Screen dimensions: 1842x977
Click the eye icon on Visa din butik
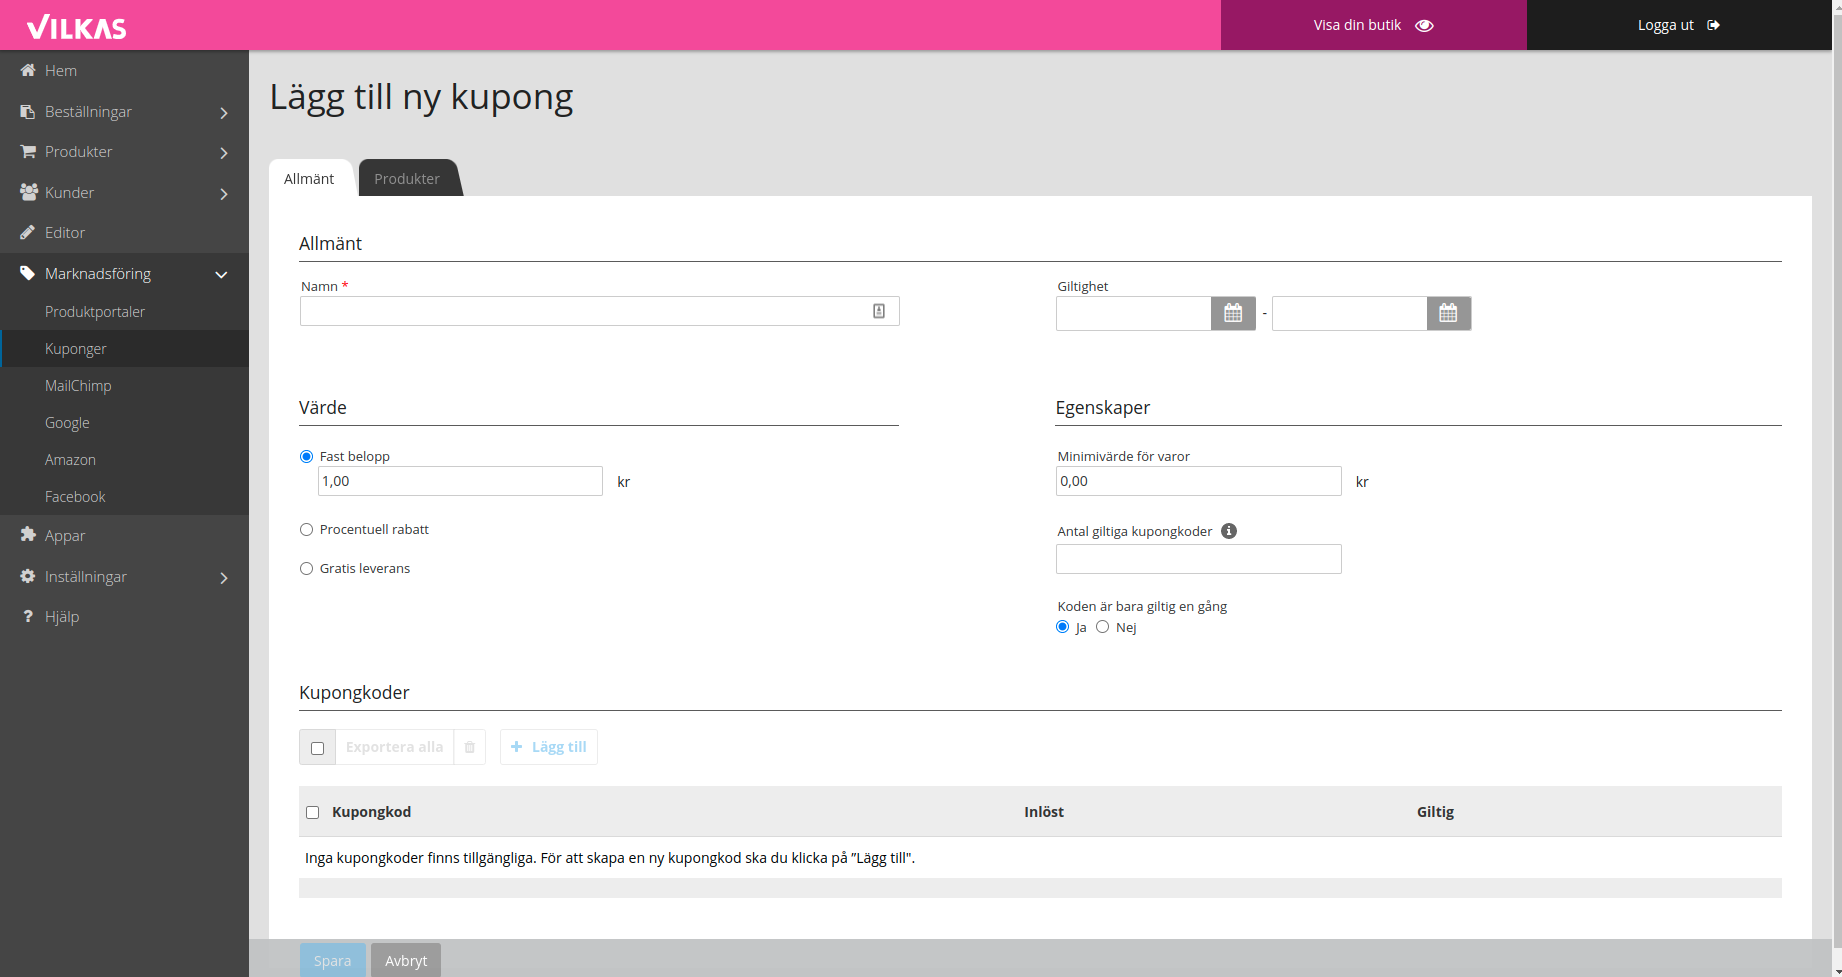[x=1424, y=25]
